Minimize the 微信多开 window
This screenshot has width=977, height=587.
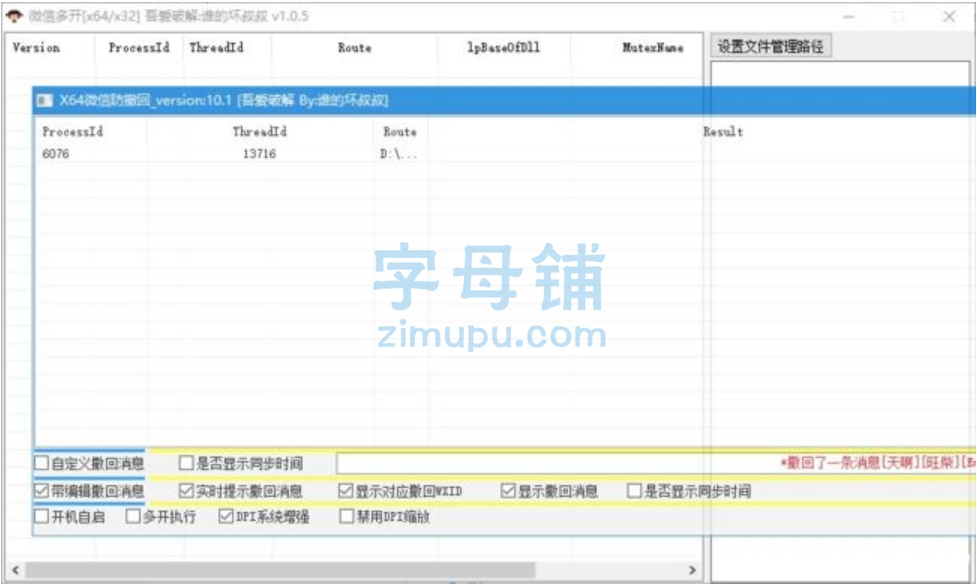[x=849, y=17]
